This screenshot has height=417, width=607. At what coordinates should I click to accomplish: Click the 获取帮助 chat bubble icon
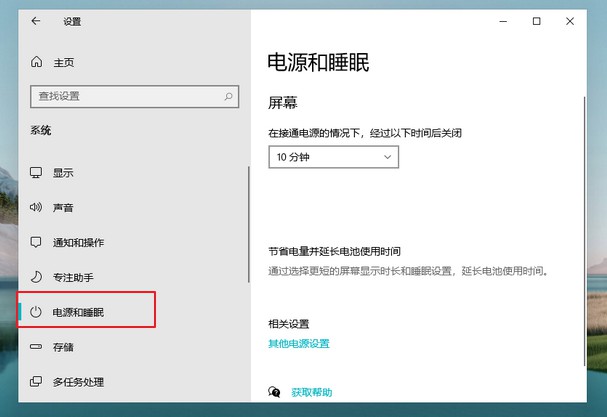(274, 392)
